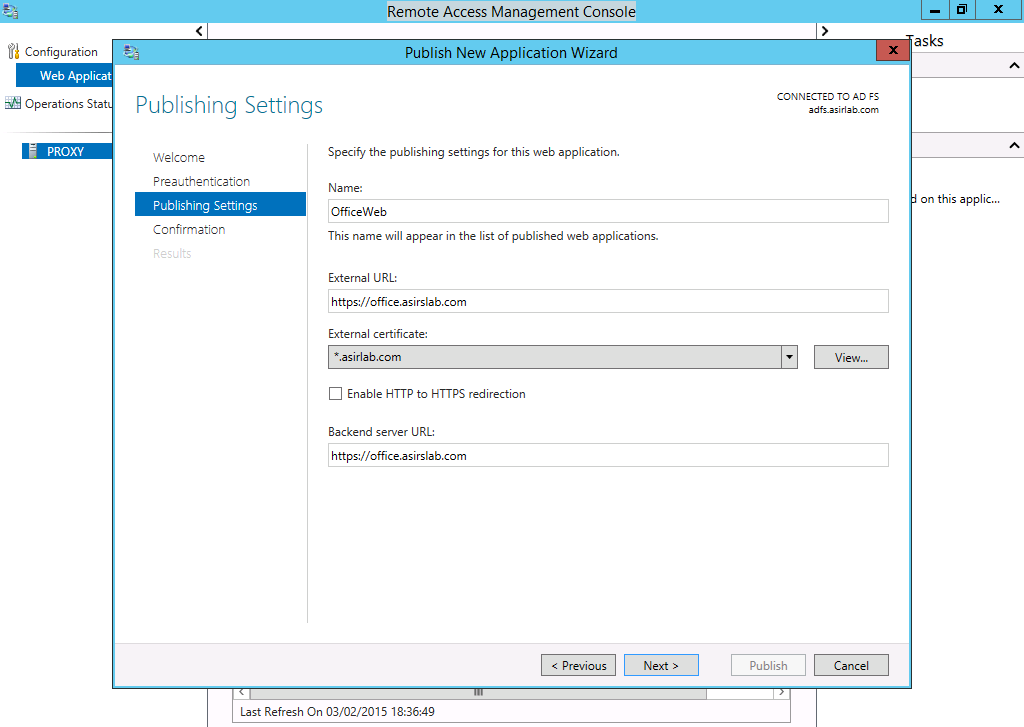Select the PROXY server entry
Image resolution: width=1024 pixels, height=727 pixels.
(x=67, y=151)
